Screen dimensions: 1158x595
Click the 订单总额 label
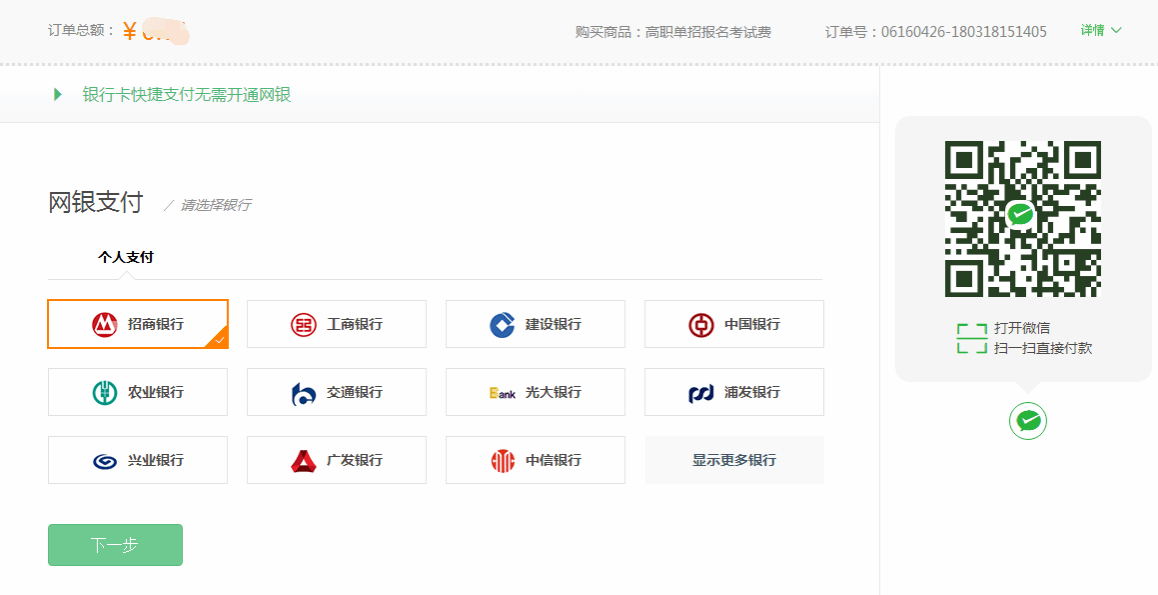tap(81, 30)
